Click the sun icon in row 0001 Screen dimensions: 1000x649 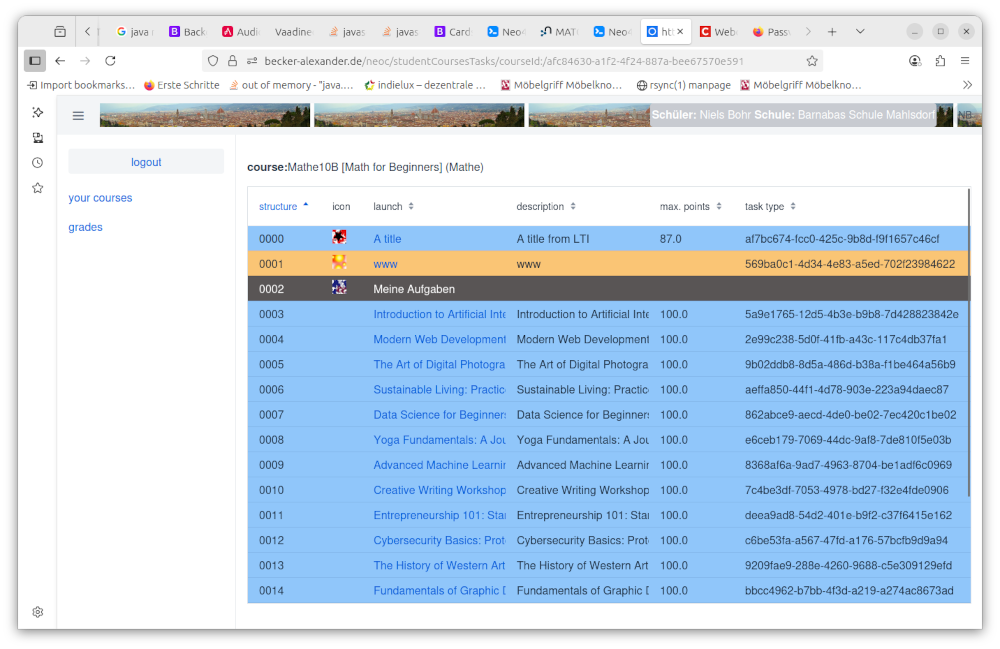339,263
